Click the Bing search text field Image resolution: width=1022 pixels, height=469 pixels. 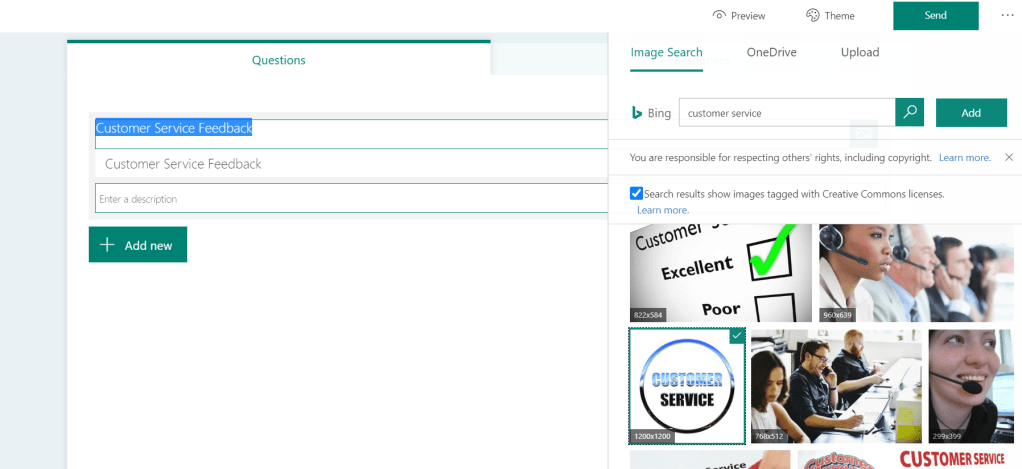pyautogui.click(x=786, y=113)
